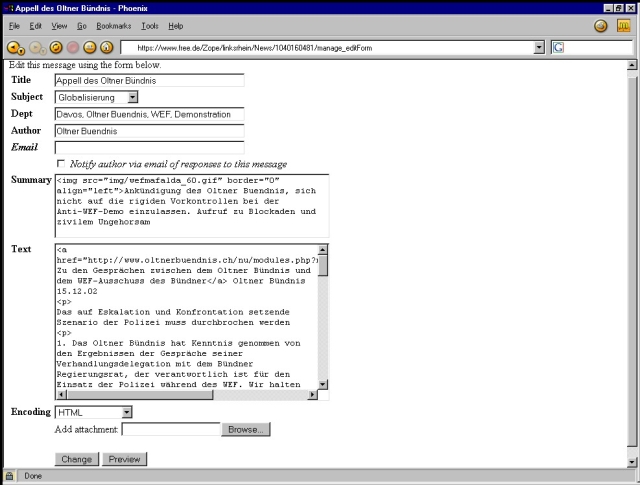This screenshot has width=640, height=485.
Task: Click the red Stop loading button
Action: [72, 47]
